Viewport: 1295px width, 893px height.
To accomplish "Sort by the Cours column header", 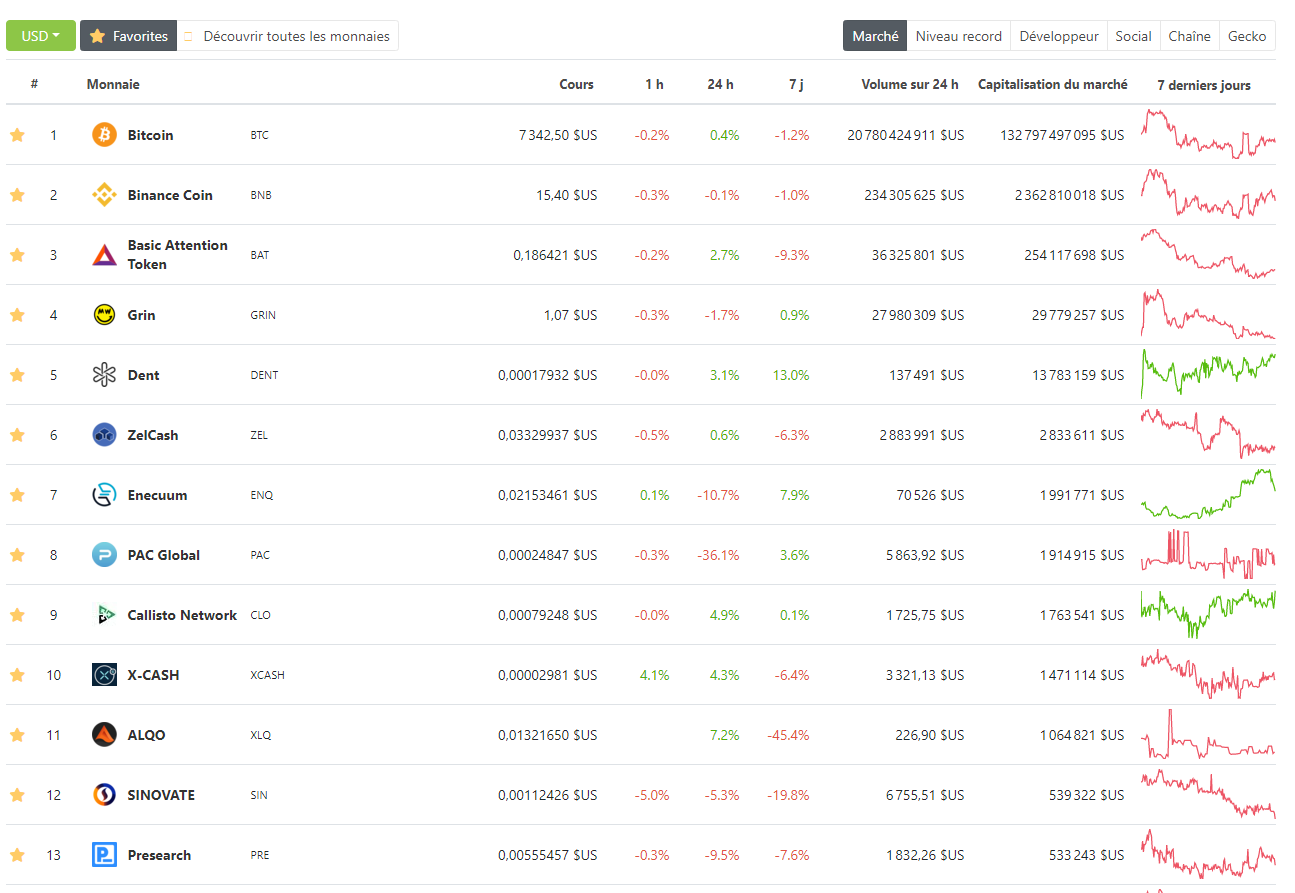I will click(x=576, y=85).
